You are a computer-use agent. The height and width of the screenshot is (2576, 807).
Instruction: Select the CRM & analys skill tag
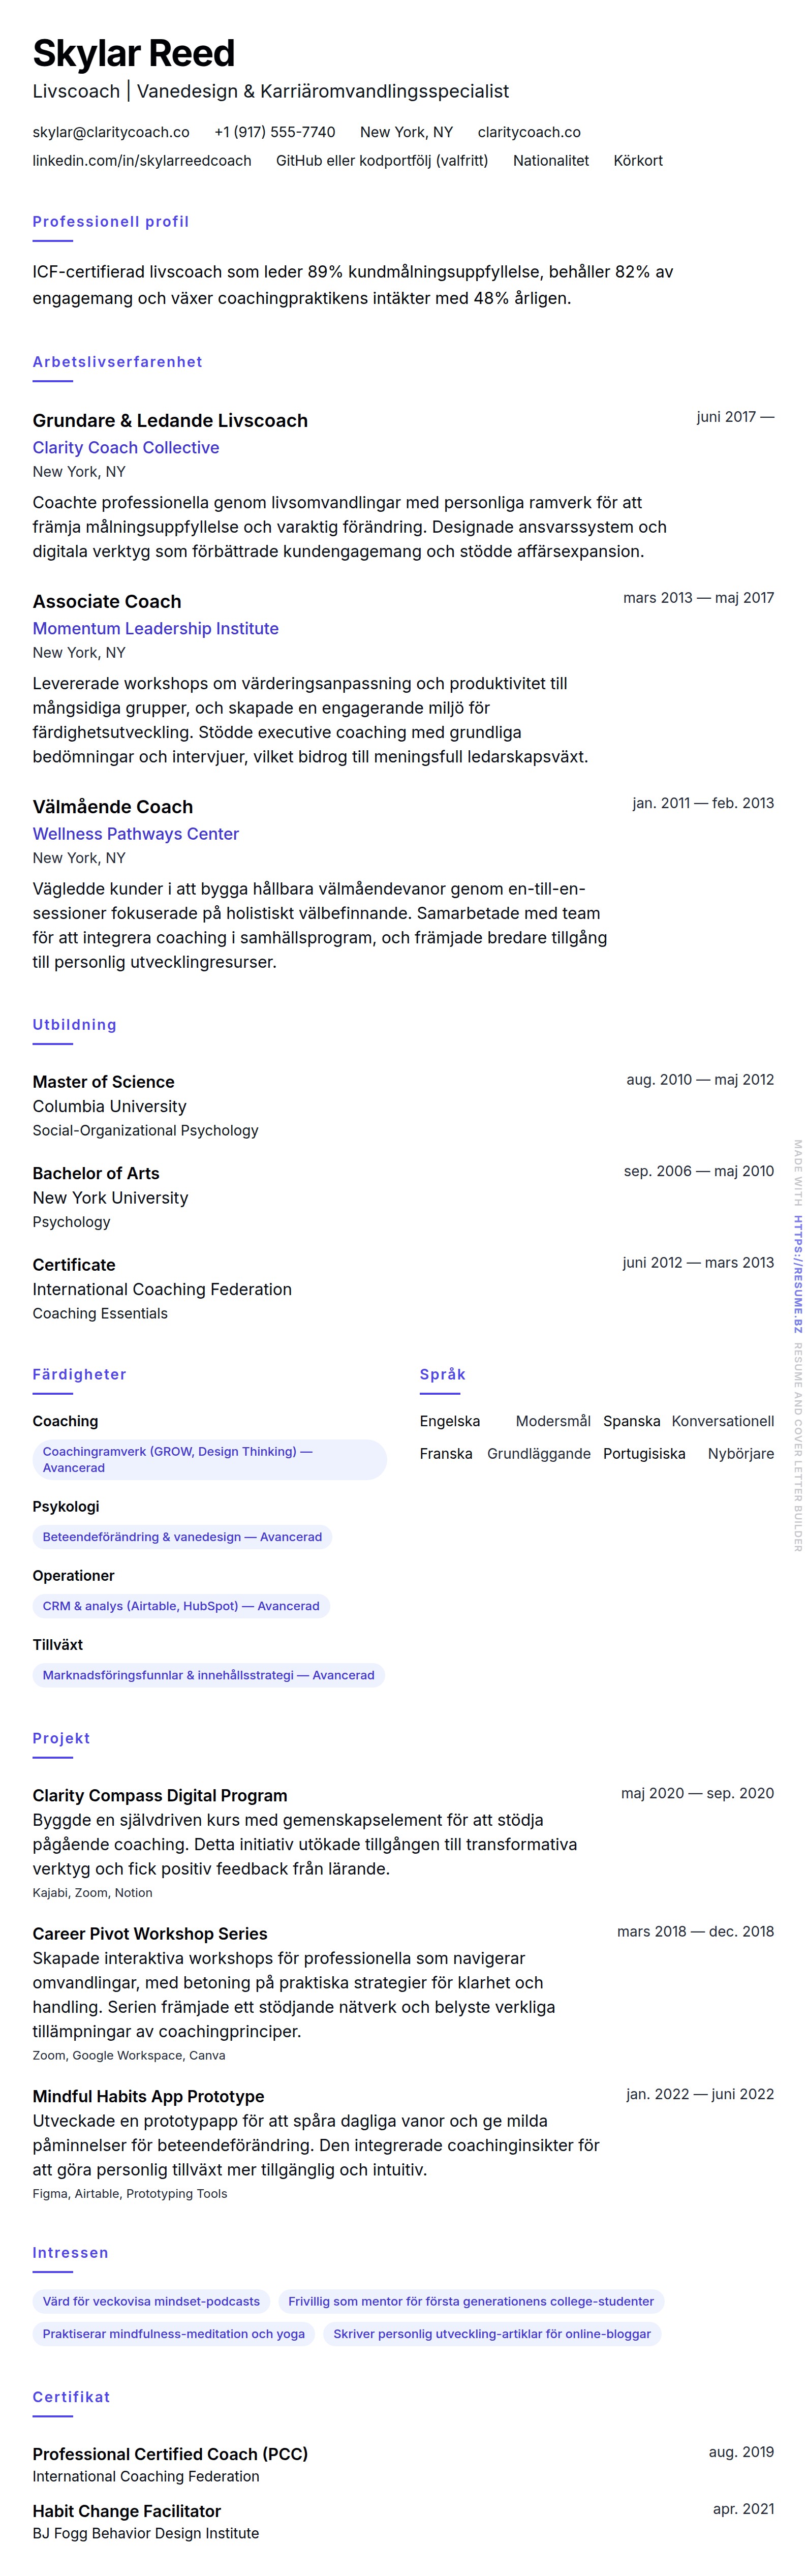coord(181,1605)
